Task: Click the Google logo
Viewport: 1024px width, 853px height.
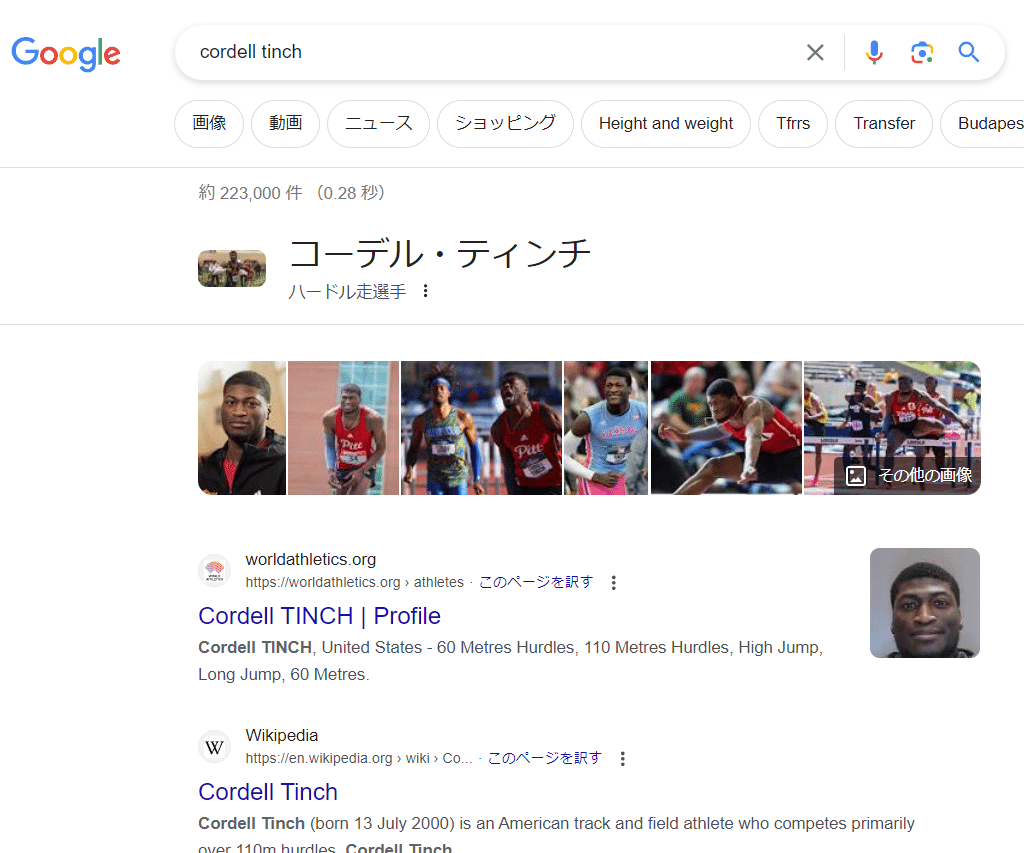Action: (x=66, y=54)
